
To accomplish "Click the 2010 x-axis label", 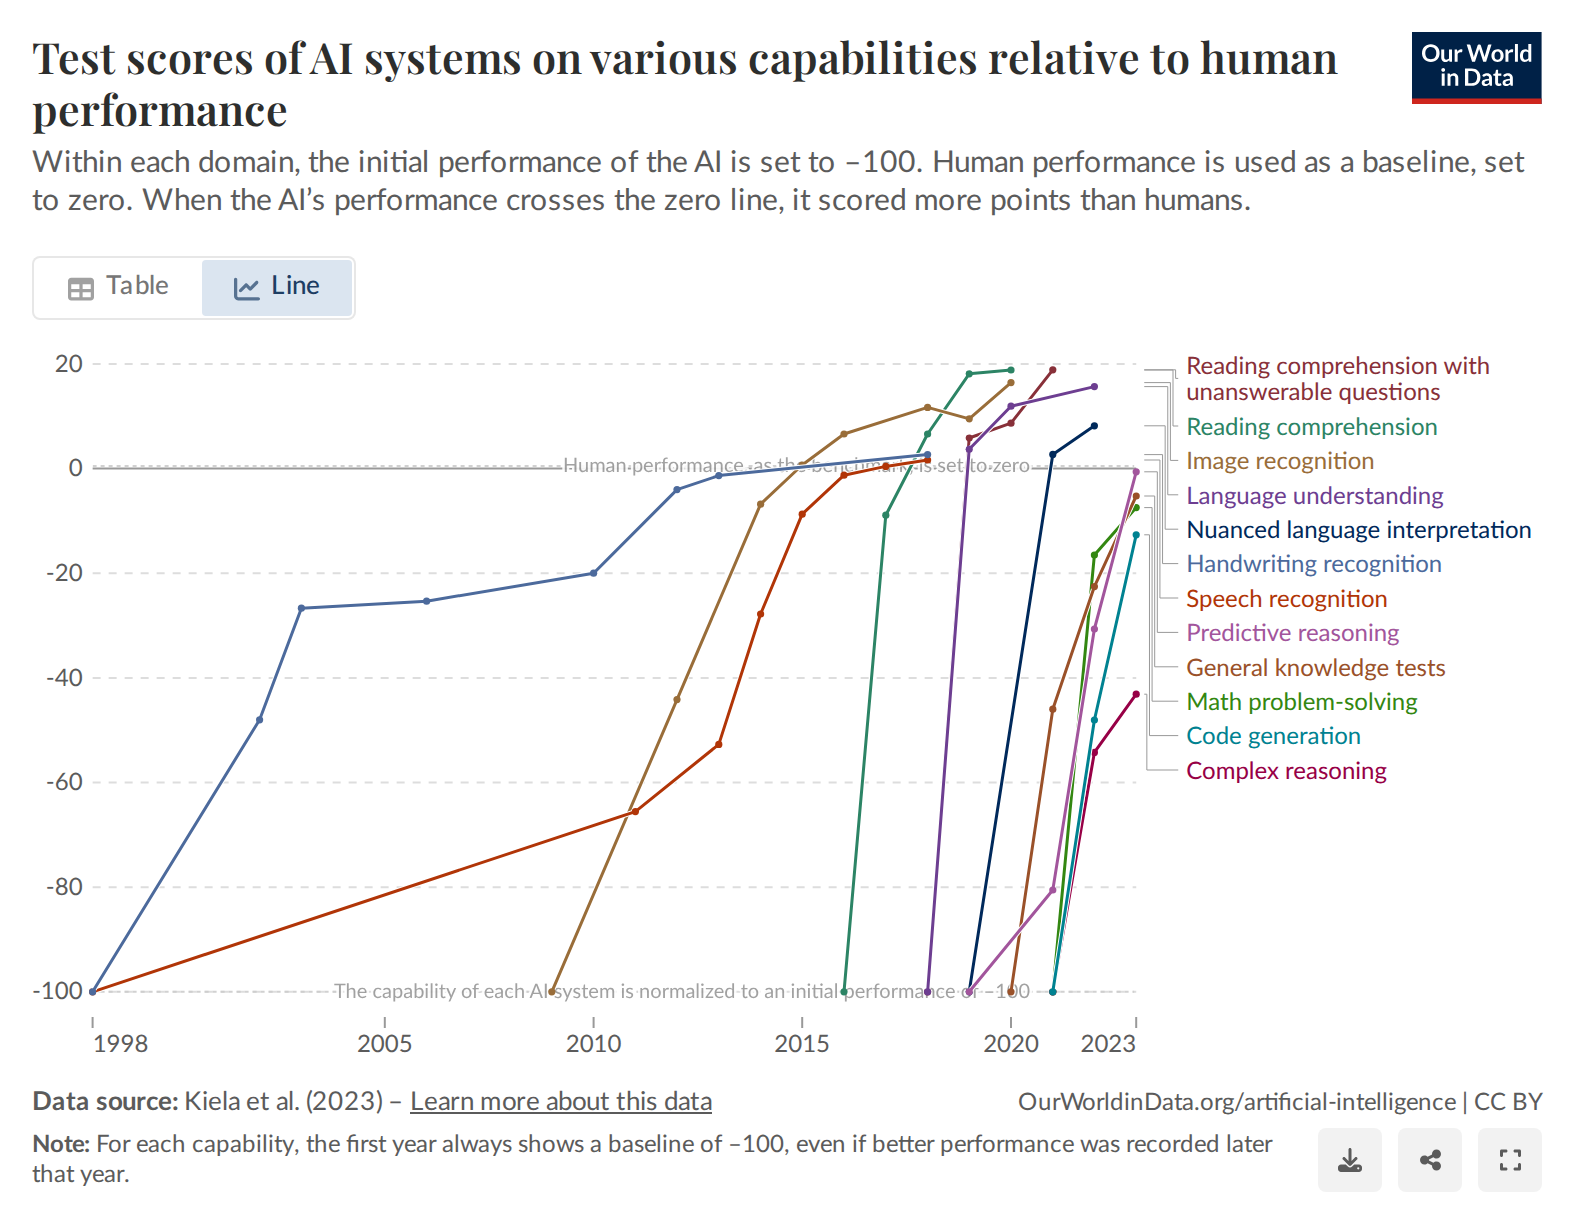I will [x=593, y=1044].
